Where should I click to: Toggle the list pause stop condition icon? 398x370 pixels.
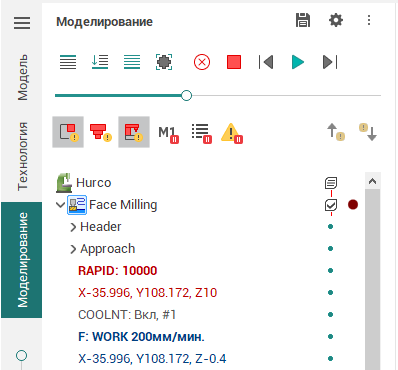click(x=201, y=133)
